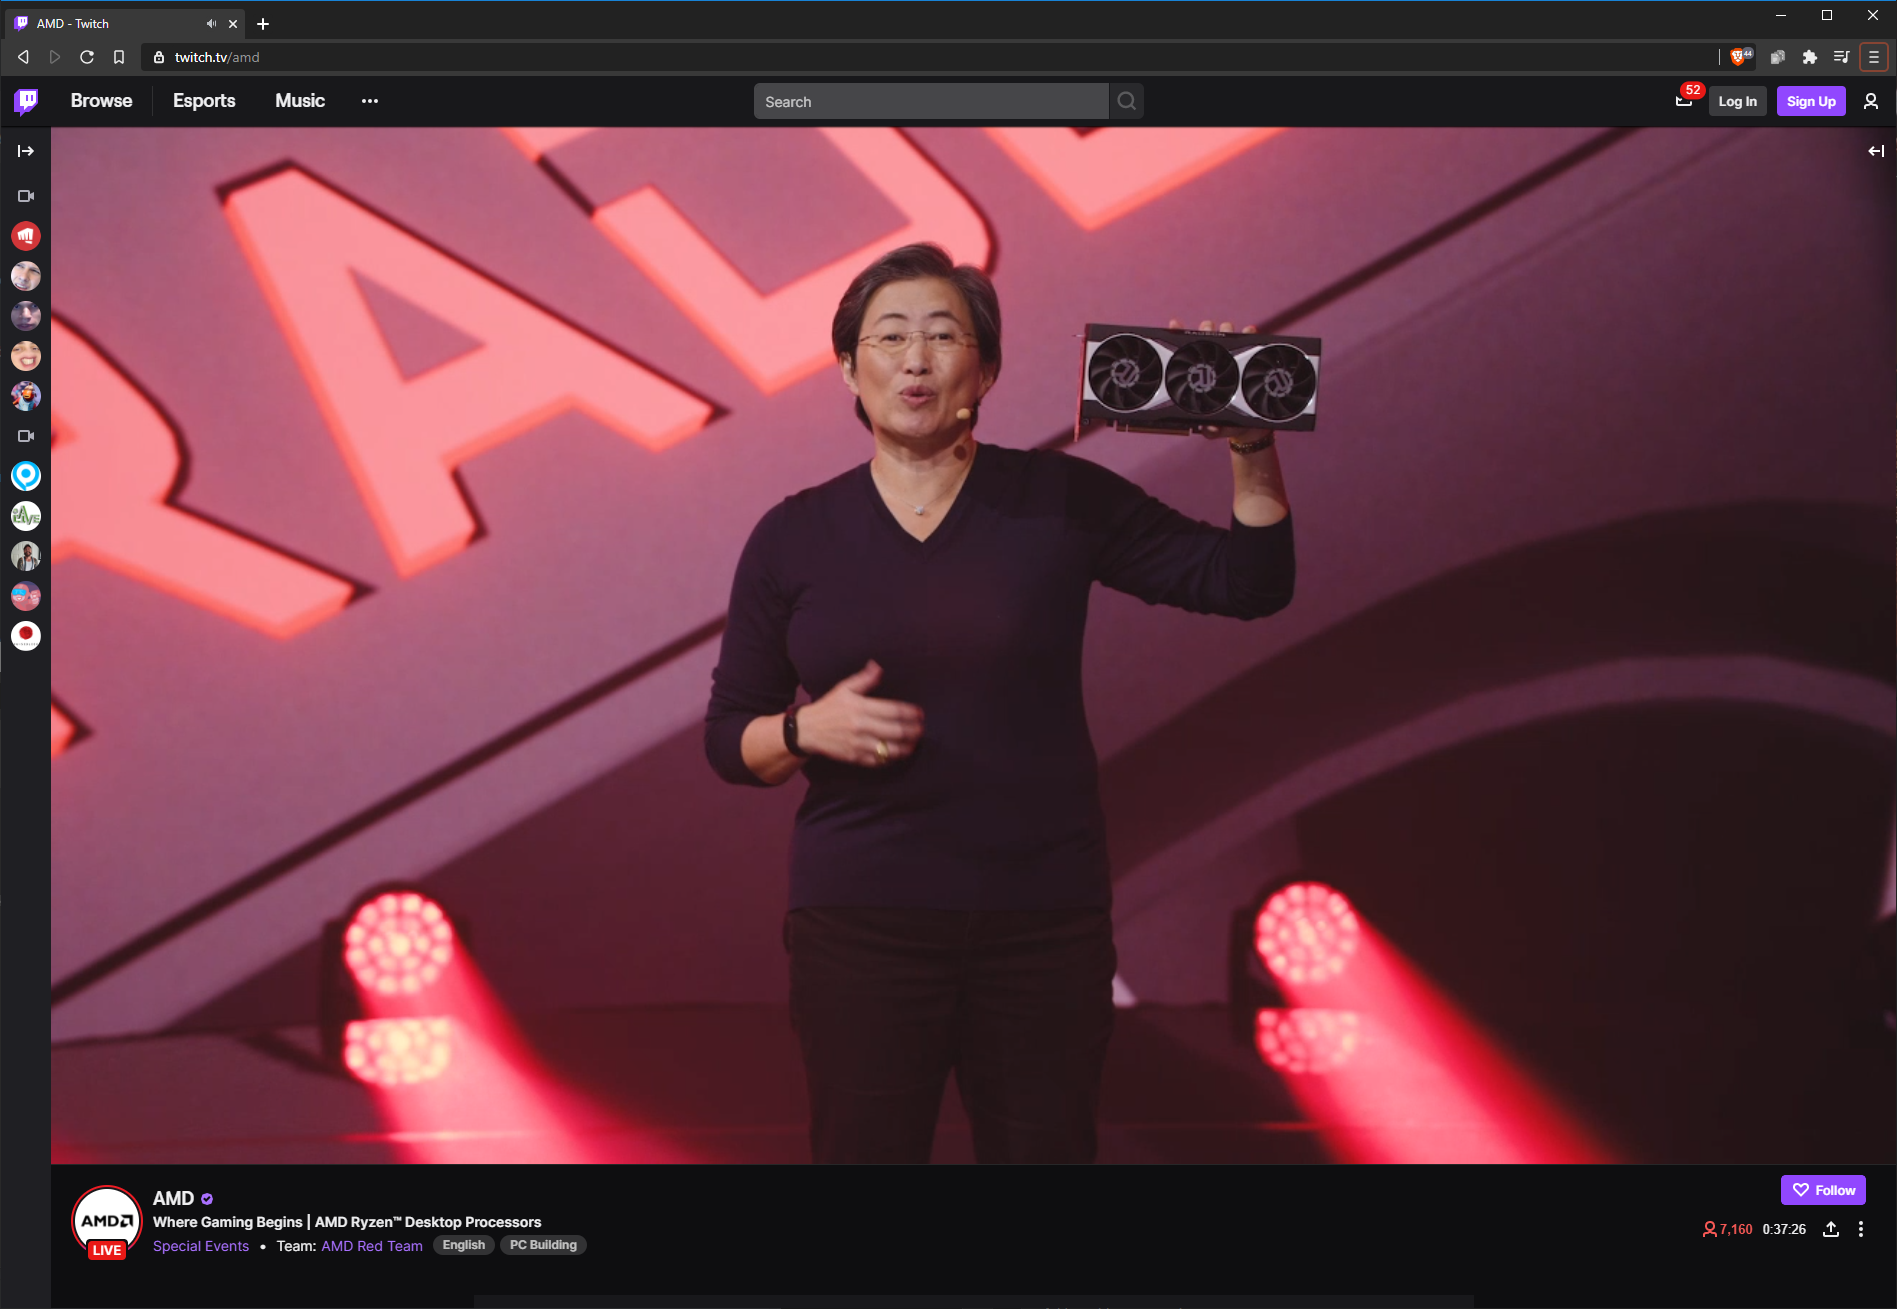Open the user account menu icon
Image resolution: width=1897 pixels, height=1309 pixels.
click(1871, 101)
